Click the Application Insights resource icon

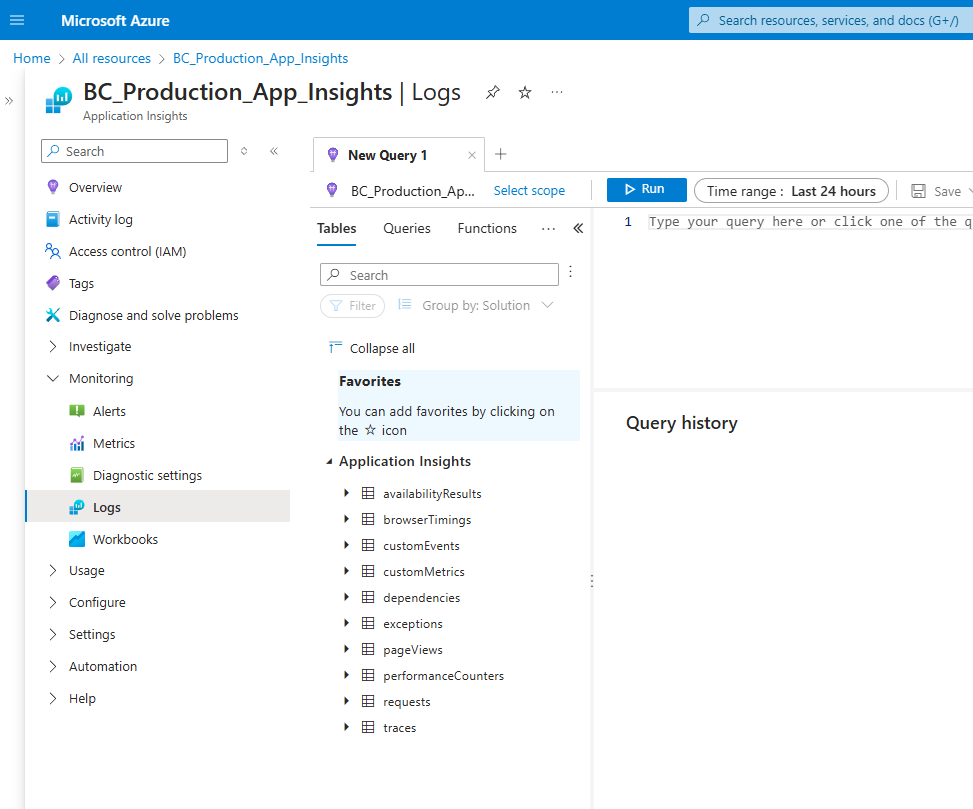(59, 100)
